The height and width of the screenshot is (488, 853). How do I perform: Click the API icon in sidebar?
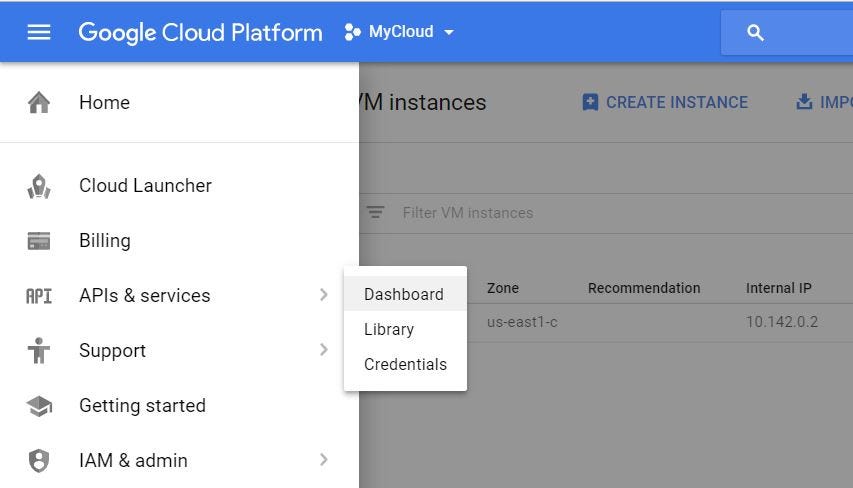click(39, 296)
